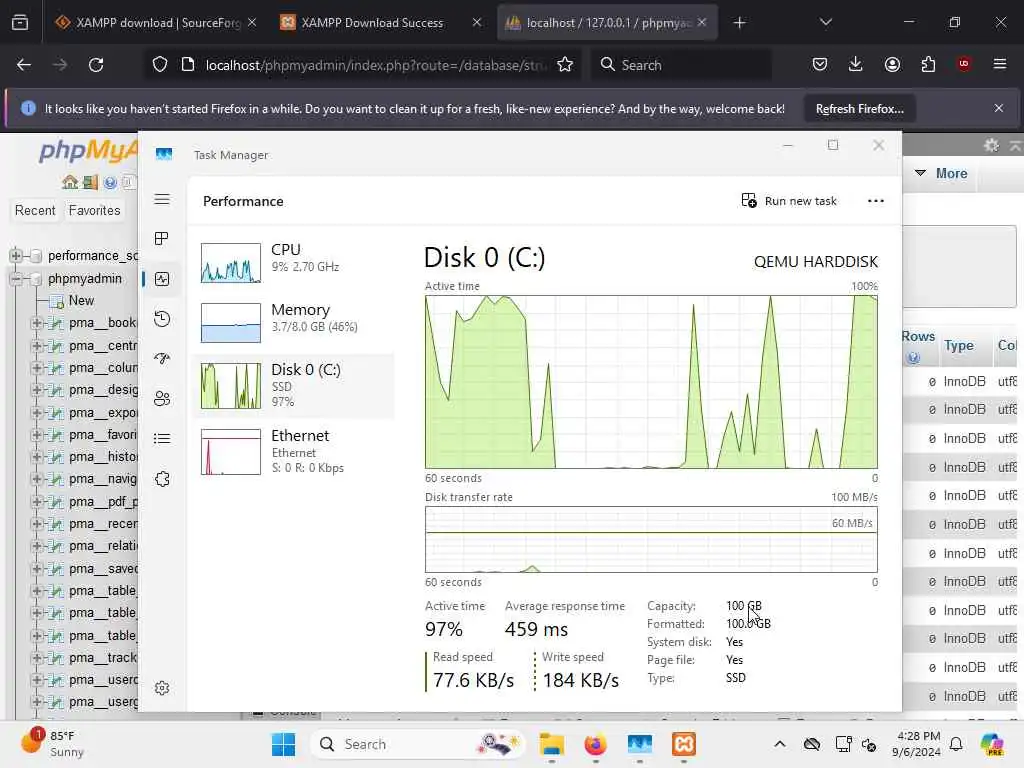
Task: Sort by Type column header
Action: (959, 345)
